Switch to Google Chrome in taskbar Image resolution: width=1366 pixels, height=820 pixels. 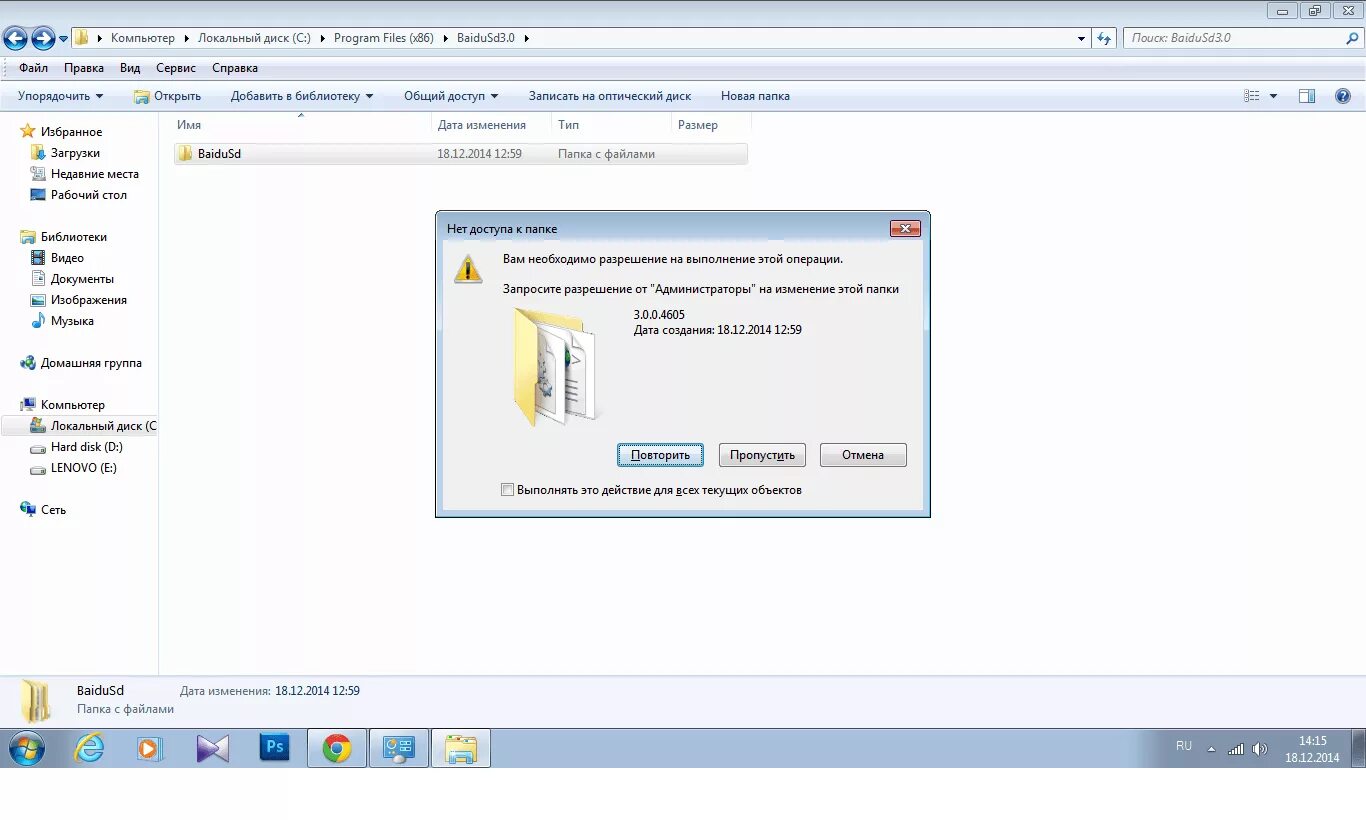(x=337, y=748)
